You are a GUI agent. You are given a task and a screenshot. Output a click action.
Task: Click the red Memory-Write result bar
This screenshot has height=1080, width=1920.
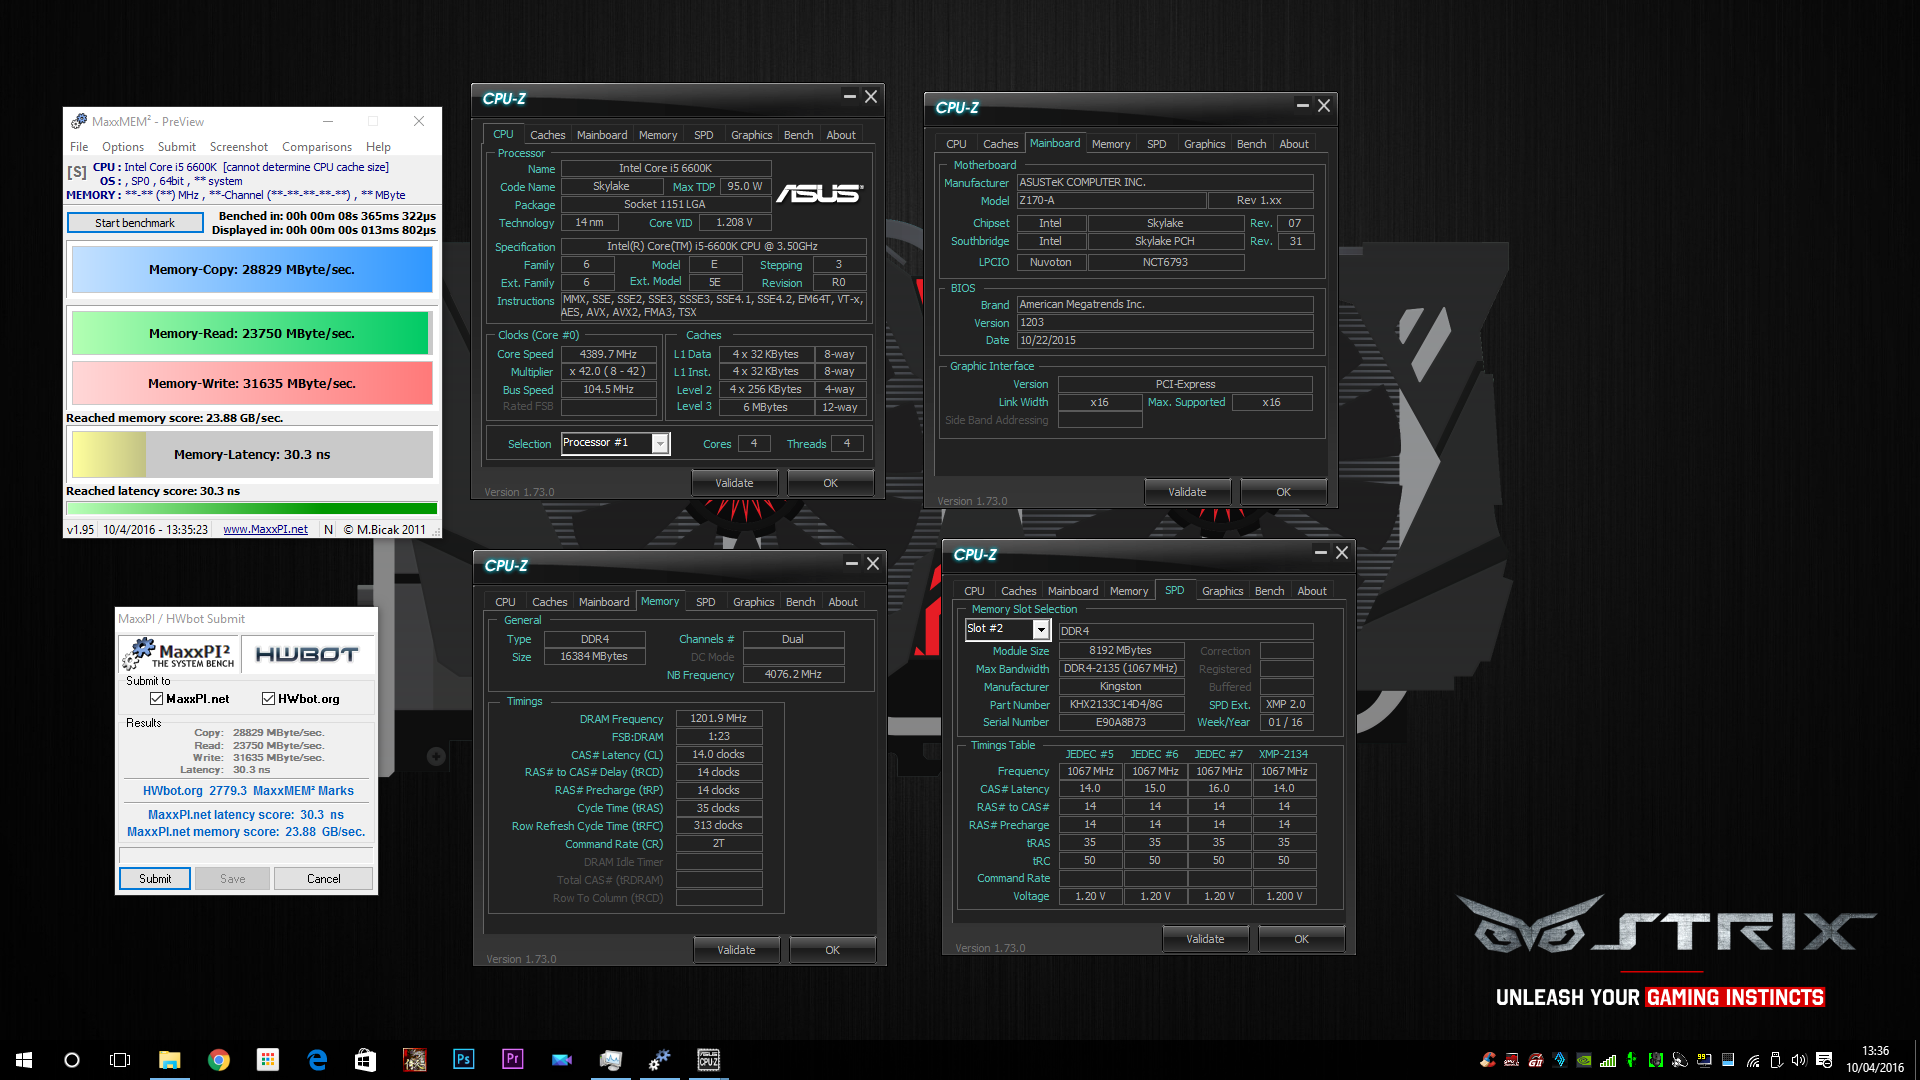click(252, 384)
